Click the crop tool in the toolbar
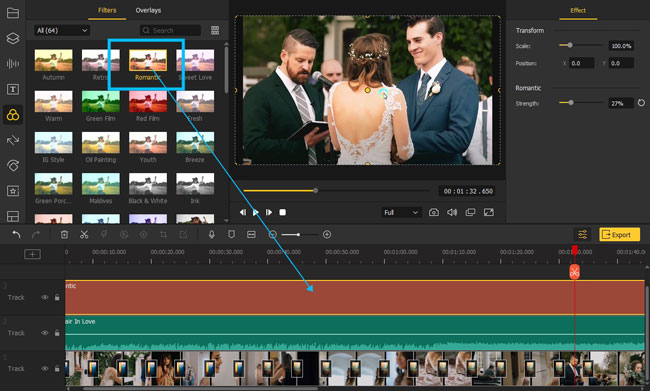The image size is (650, 391). (163, 235)
